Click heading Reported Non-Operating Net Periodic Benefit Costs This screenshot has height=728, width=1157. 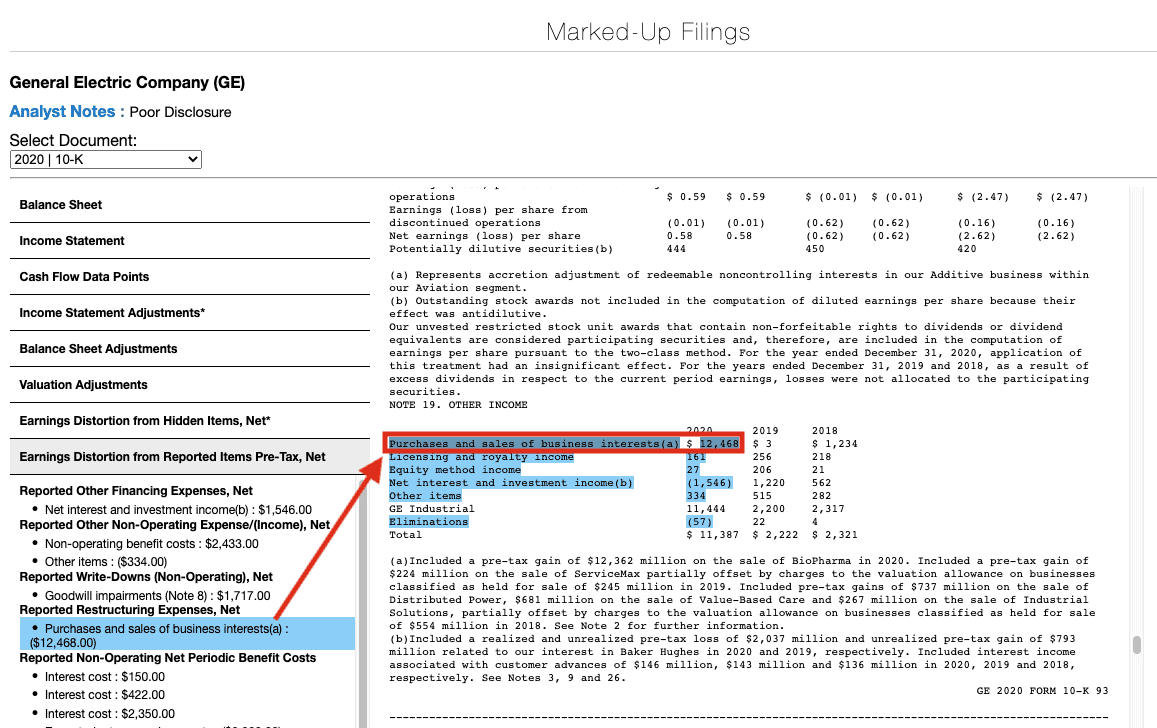[x=167, y=658]
